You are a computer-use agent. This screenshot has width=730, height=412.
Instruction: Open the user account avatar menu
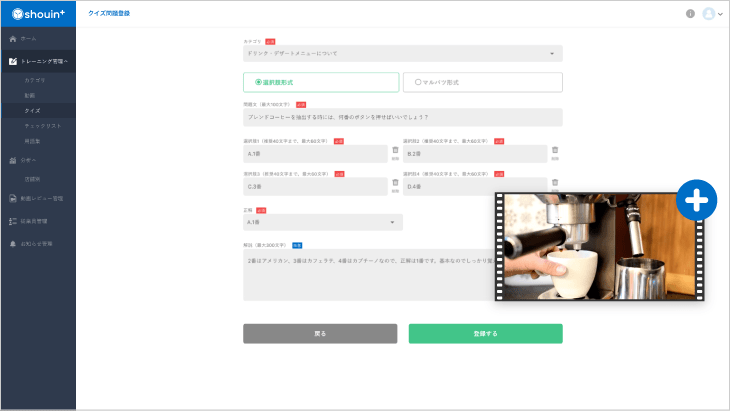point(711,14)
